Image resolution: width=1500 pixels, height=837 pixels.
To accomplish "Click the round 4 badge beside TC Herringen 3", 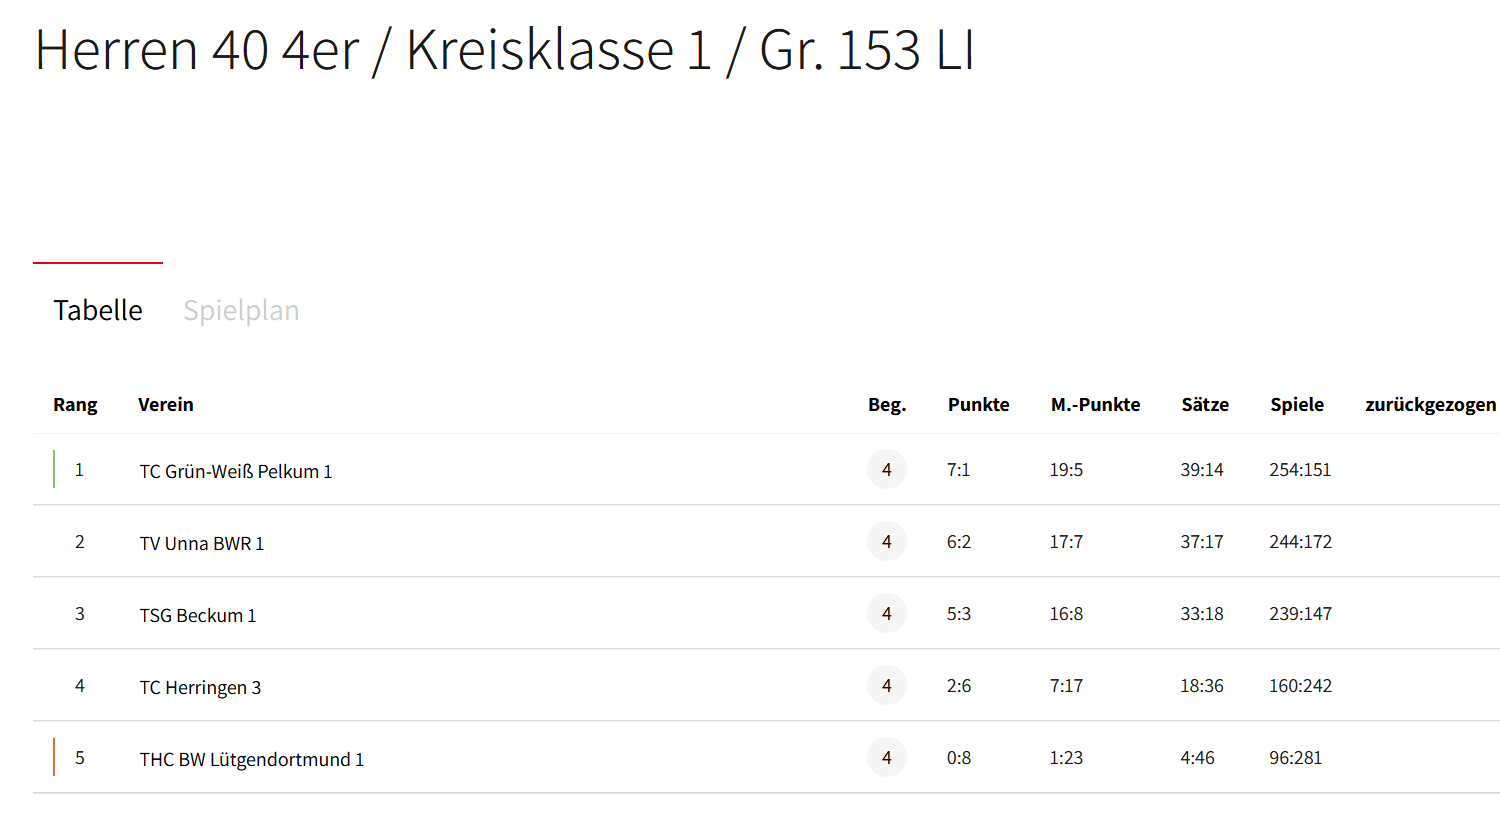I will (x=886, y=685).
